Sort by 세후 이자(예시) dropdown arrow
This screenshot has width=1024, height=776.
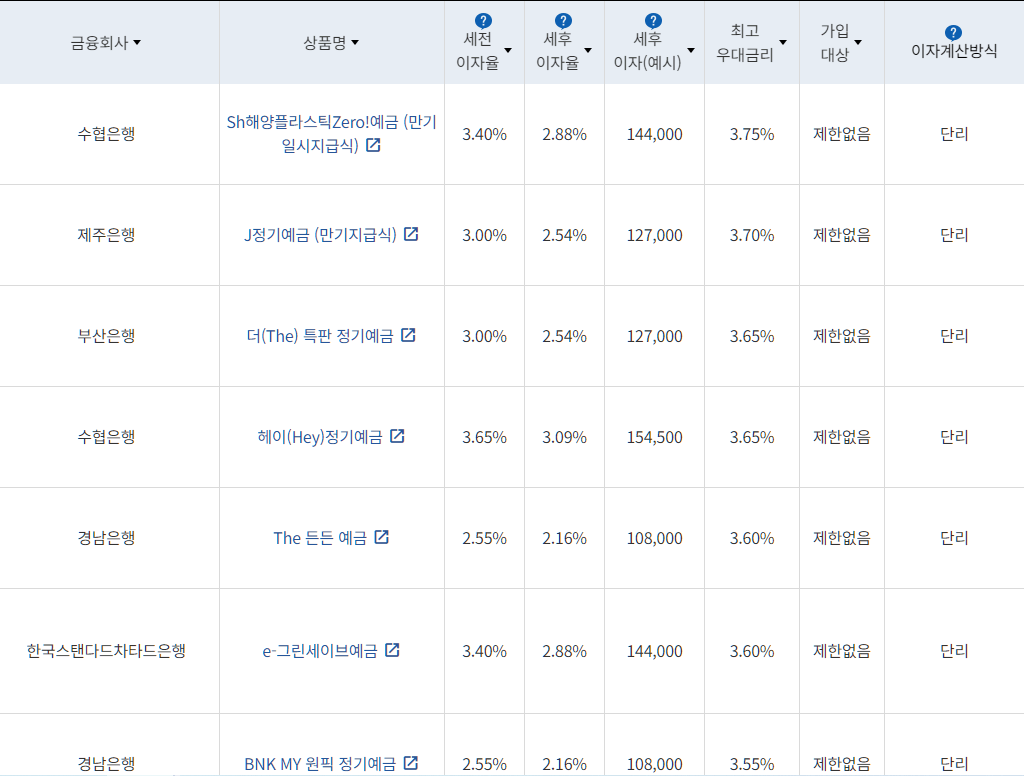(691, 50)
